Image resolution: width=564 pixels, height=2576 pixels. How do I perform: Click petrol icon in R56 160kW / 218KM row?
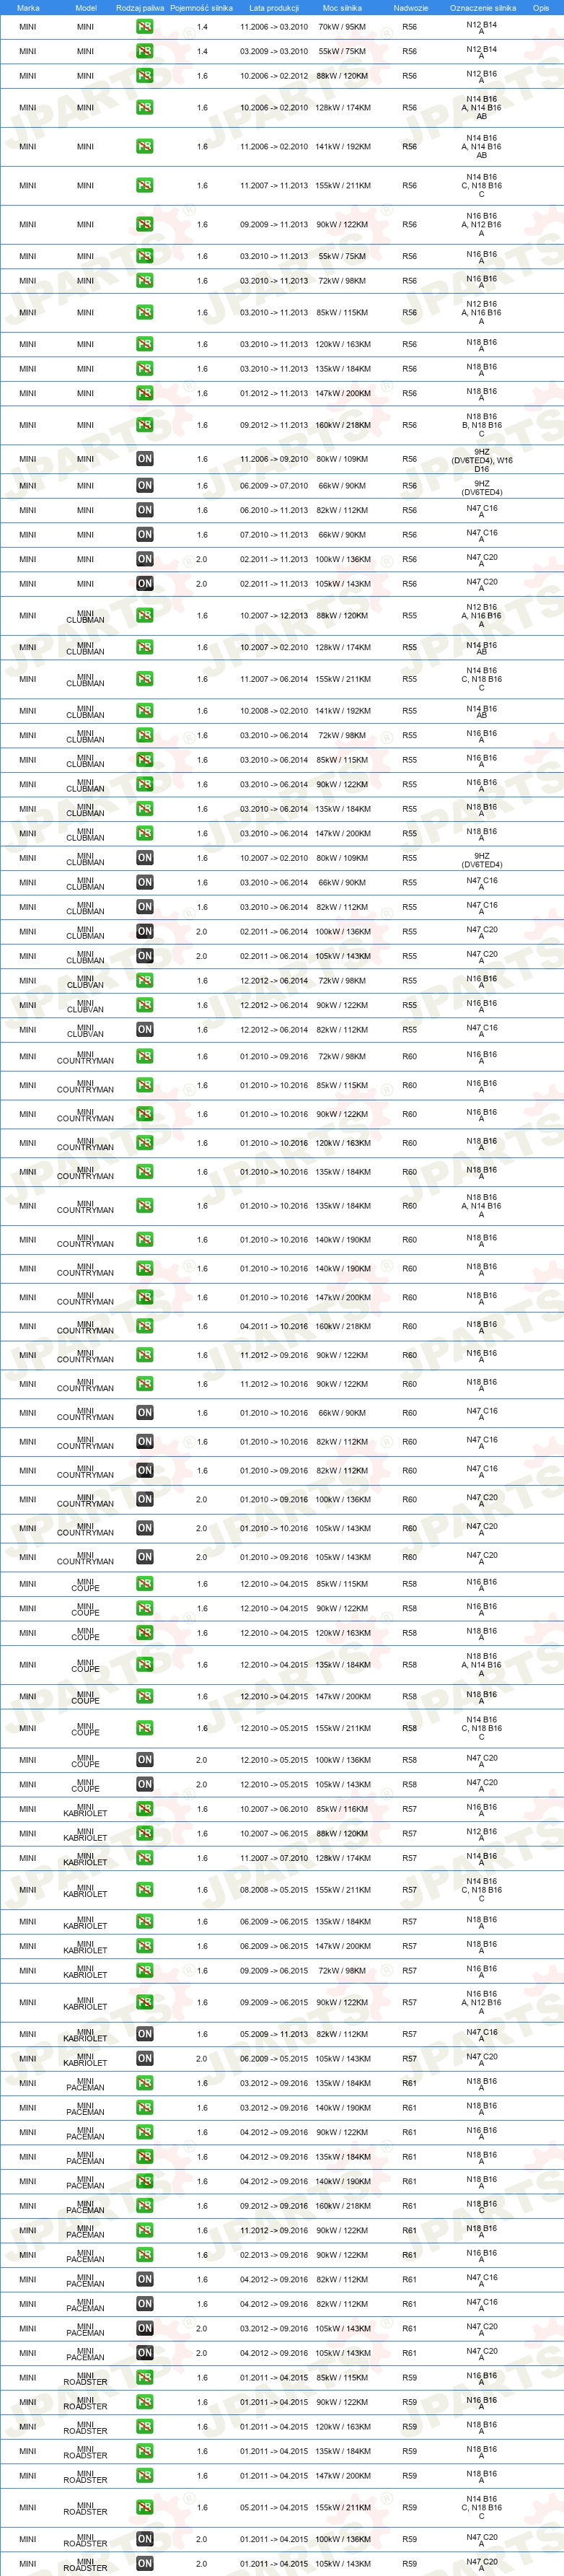145,425
